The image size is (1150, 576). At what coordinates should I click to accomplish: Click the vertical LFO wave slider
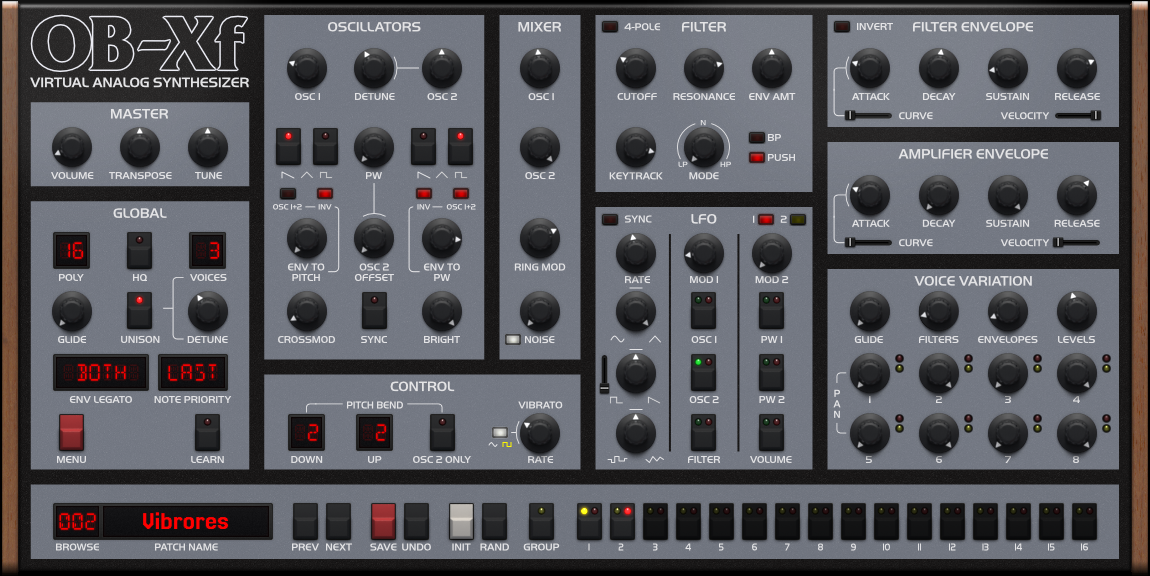(604, 374)
